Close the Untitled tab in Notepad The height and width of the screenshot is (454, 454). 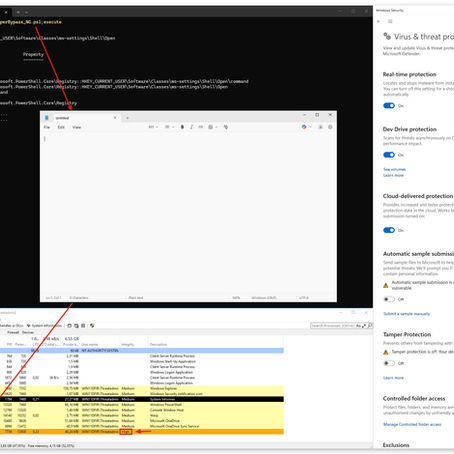click(x=115, y=118)
